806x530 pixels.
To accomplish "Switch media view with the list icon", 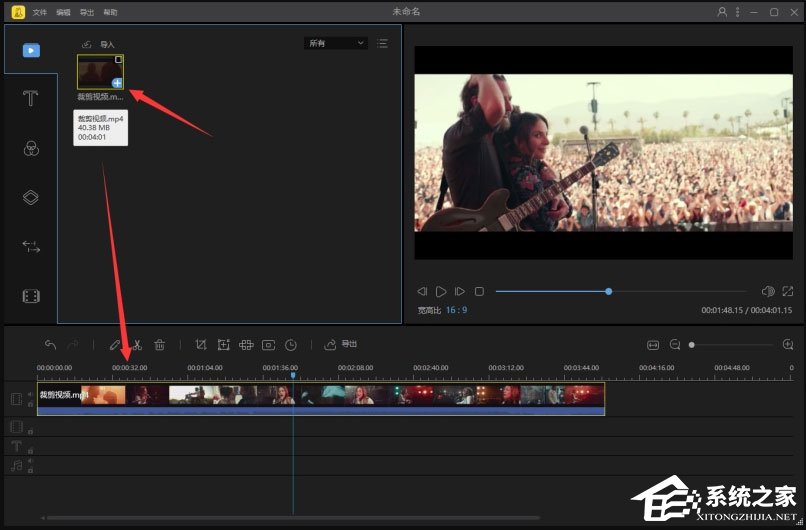I will point(382,43).
